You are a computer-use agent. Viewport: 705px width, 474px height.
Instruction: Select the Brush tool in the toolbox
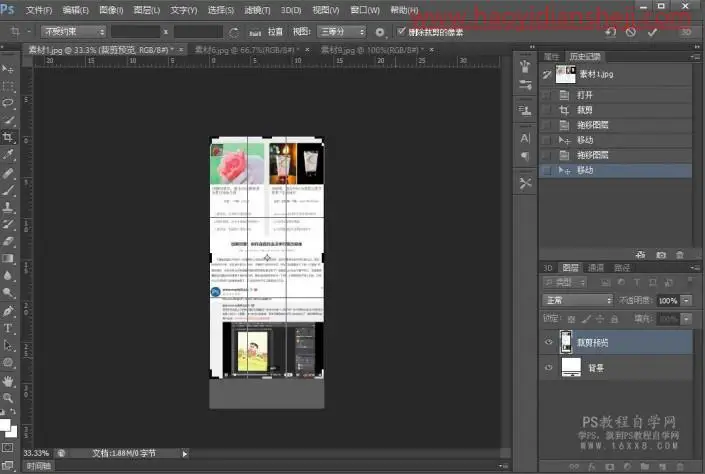click(x=8, y=189)
